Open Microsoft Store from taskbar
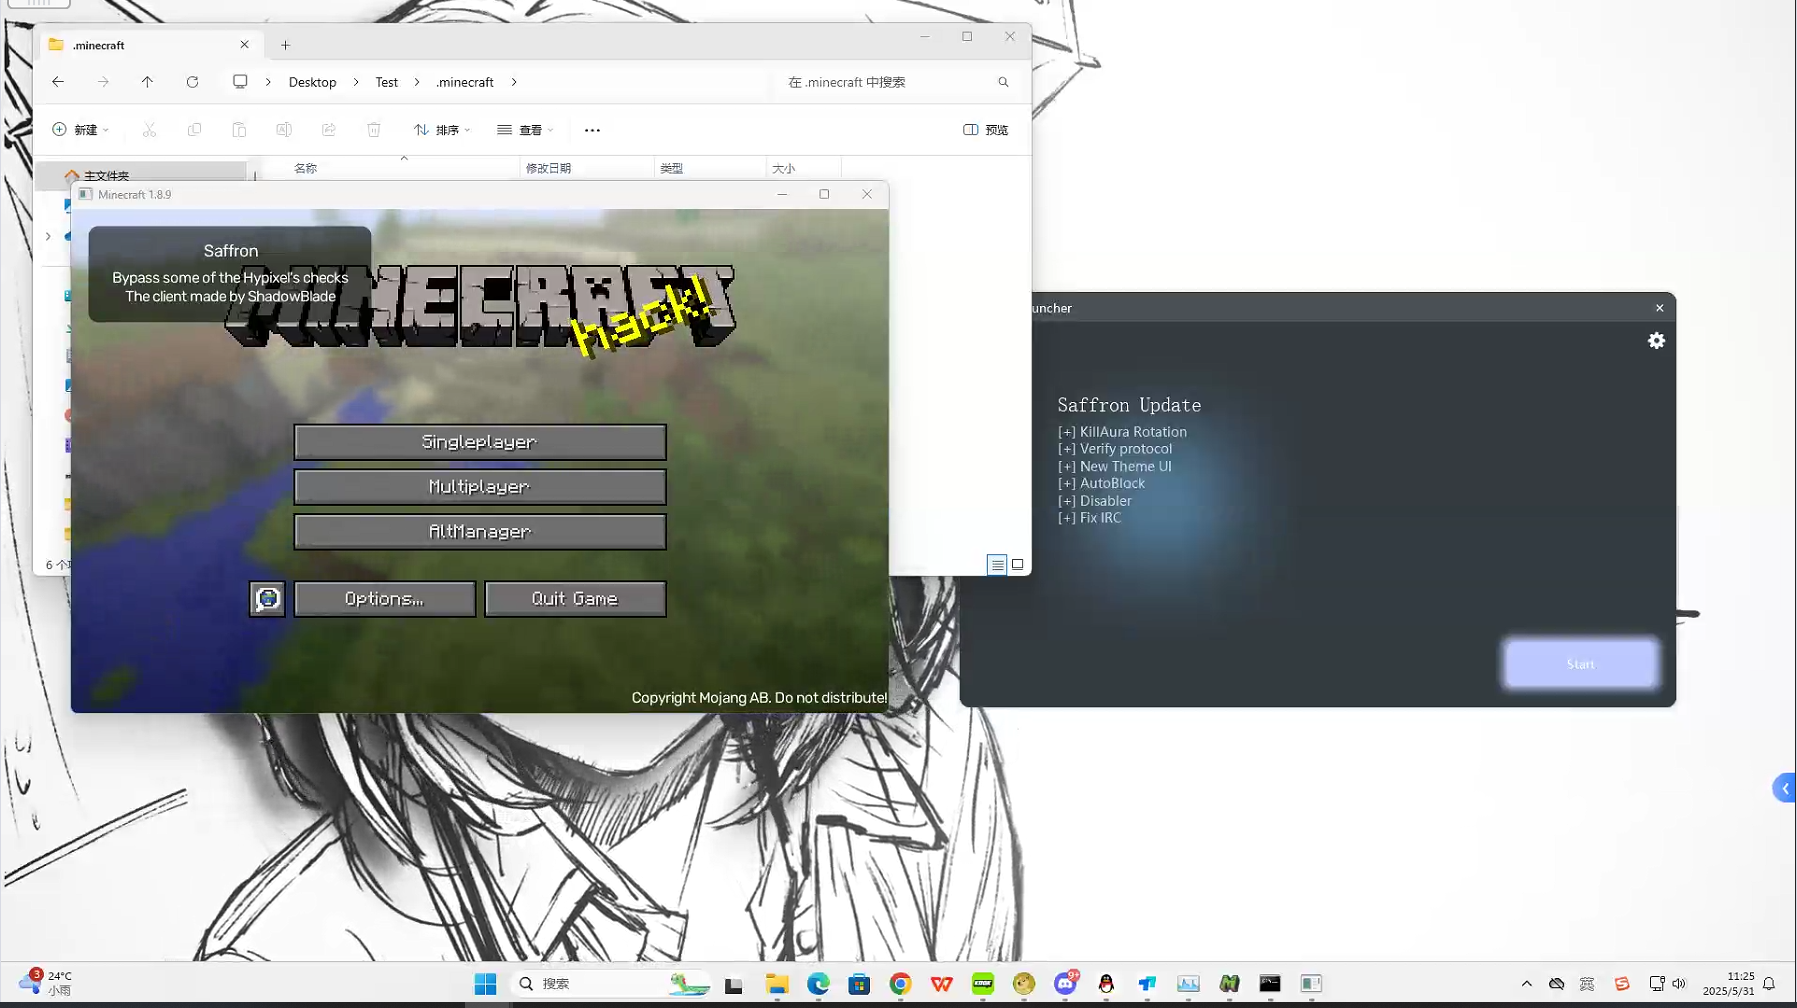The height and width of the screenshot is (1008, 1797). [x=859, y=984]
